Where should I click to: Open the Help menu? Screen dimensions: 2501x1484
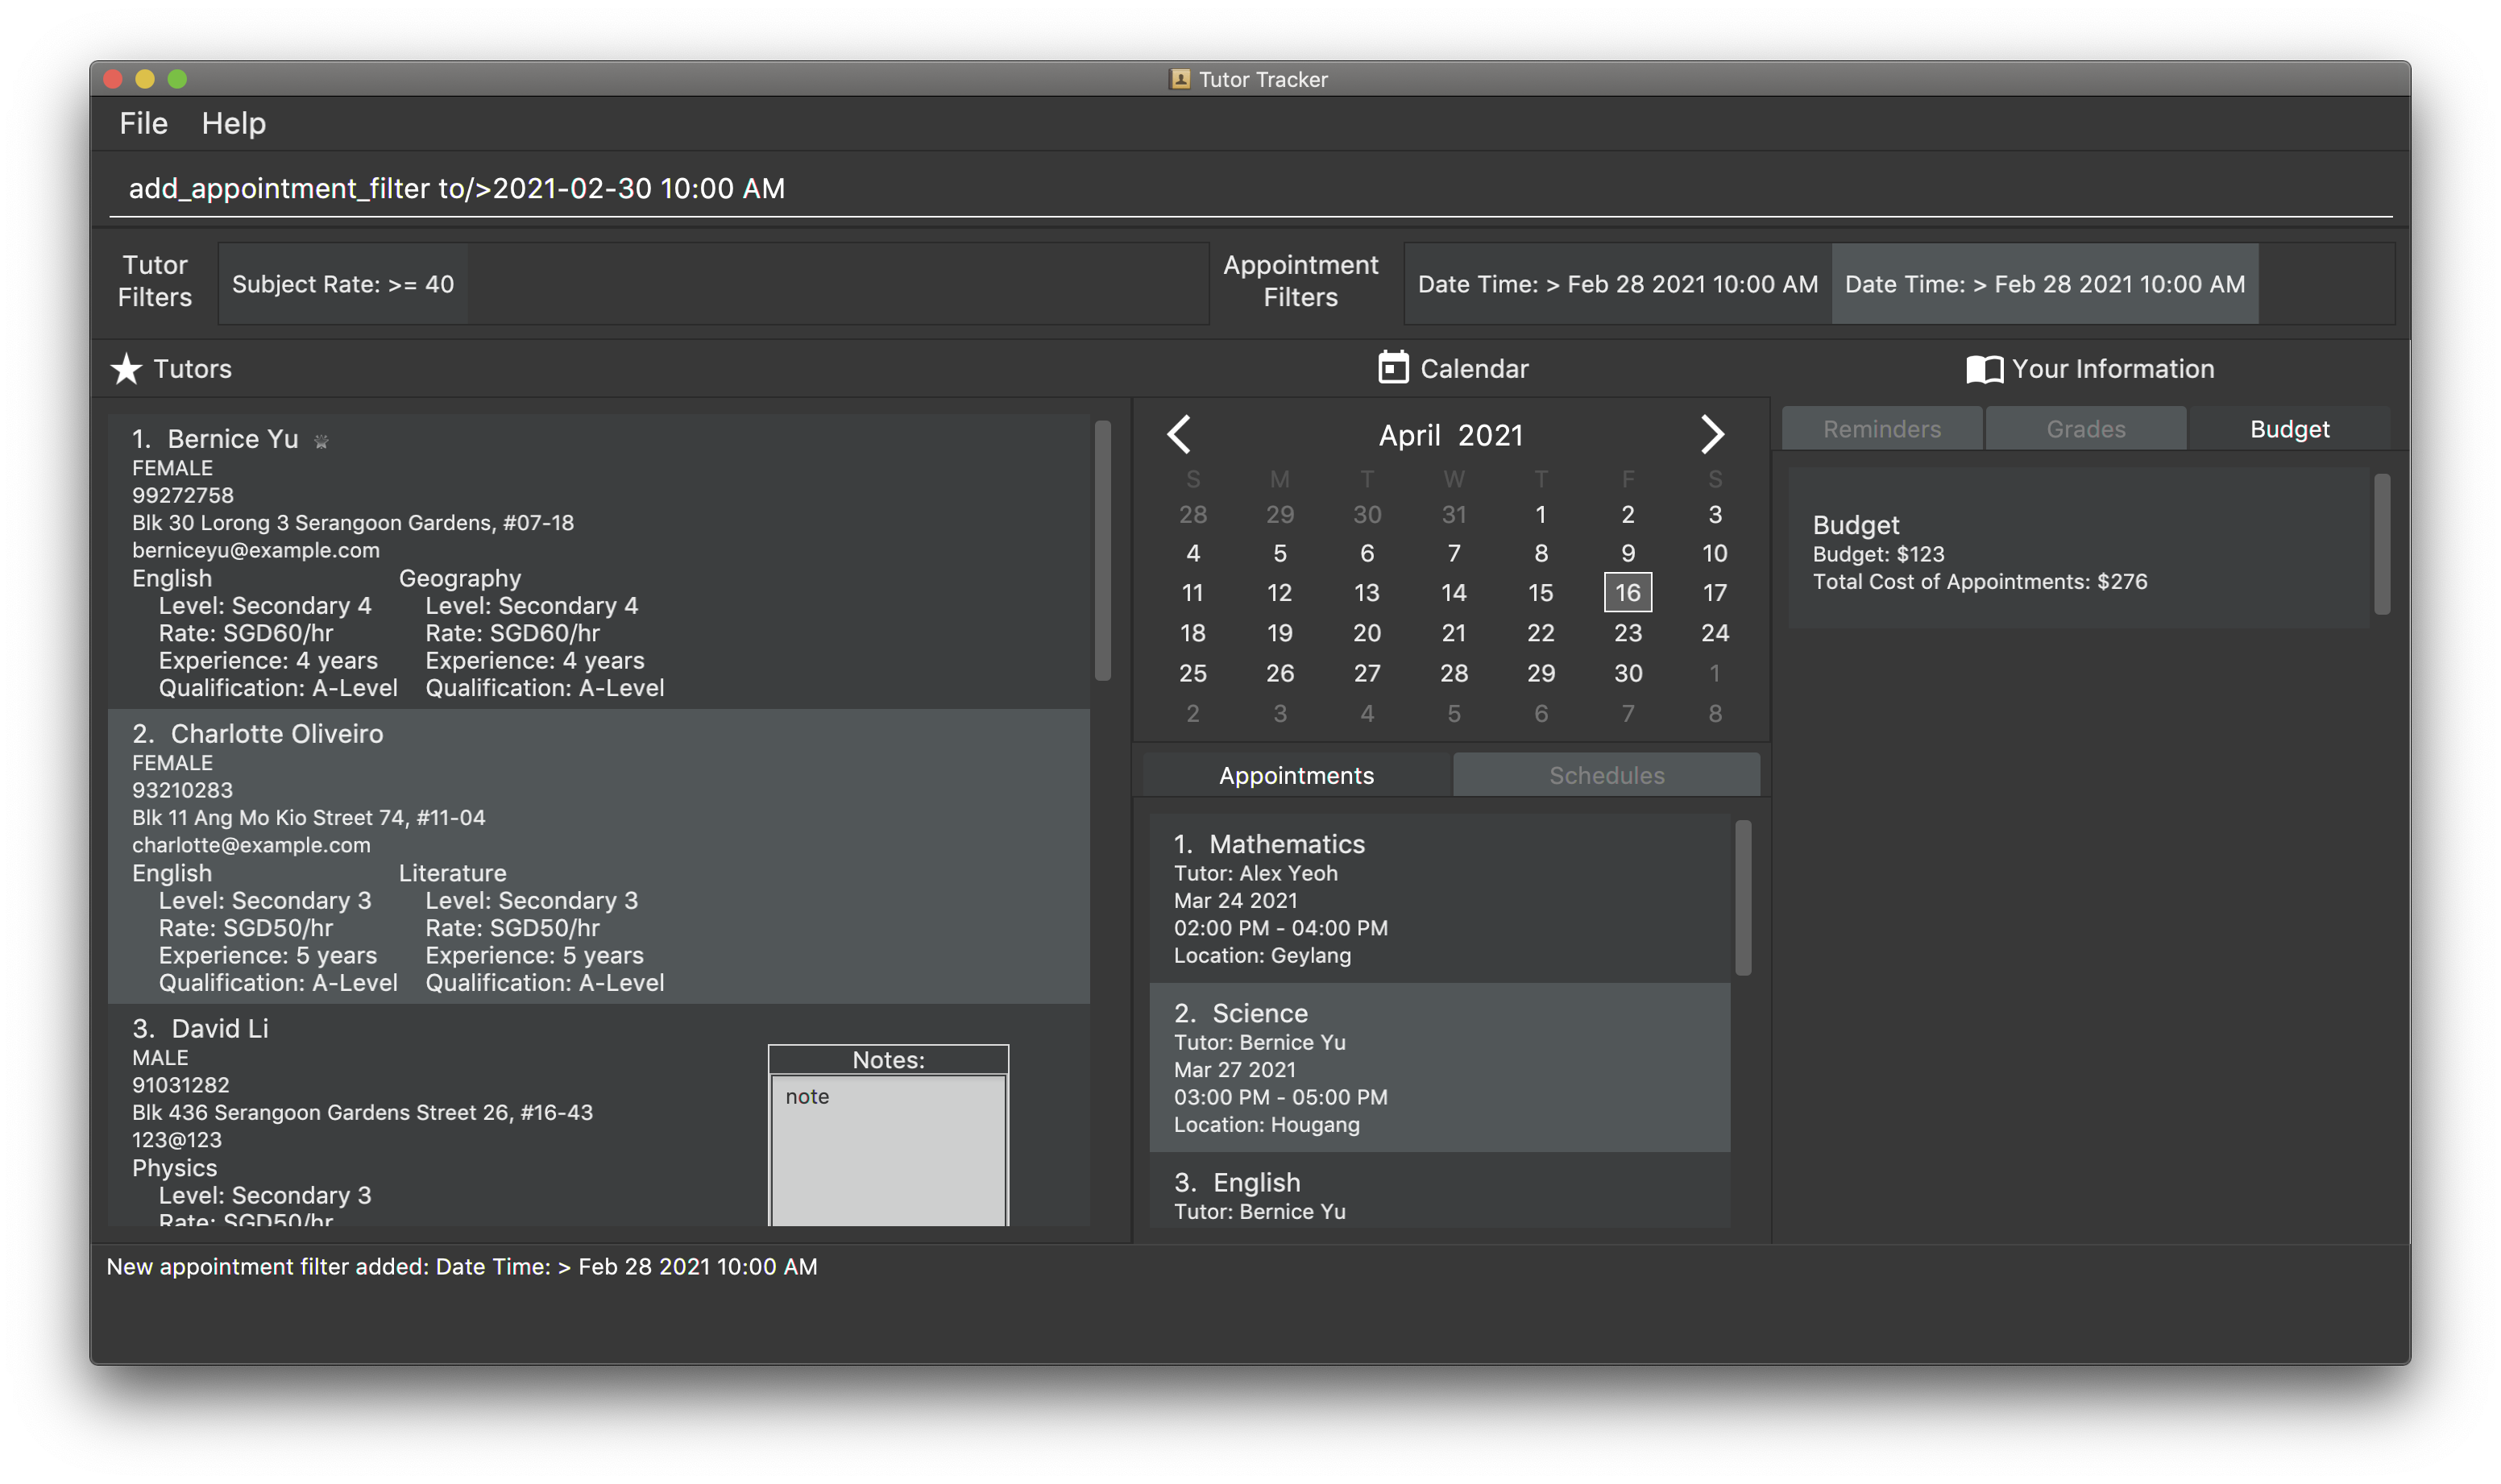(x=233, y=123)
